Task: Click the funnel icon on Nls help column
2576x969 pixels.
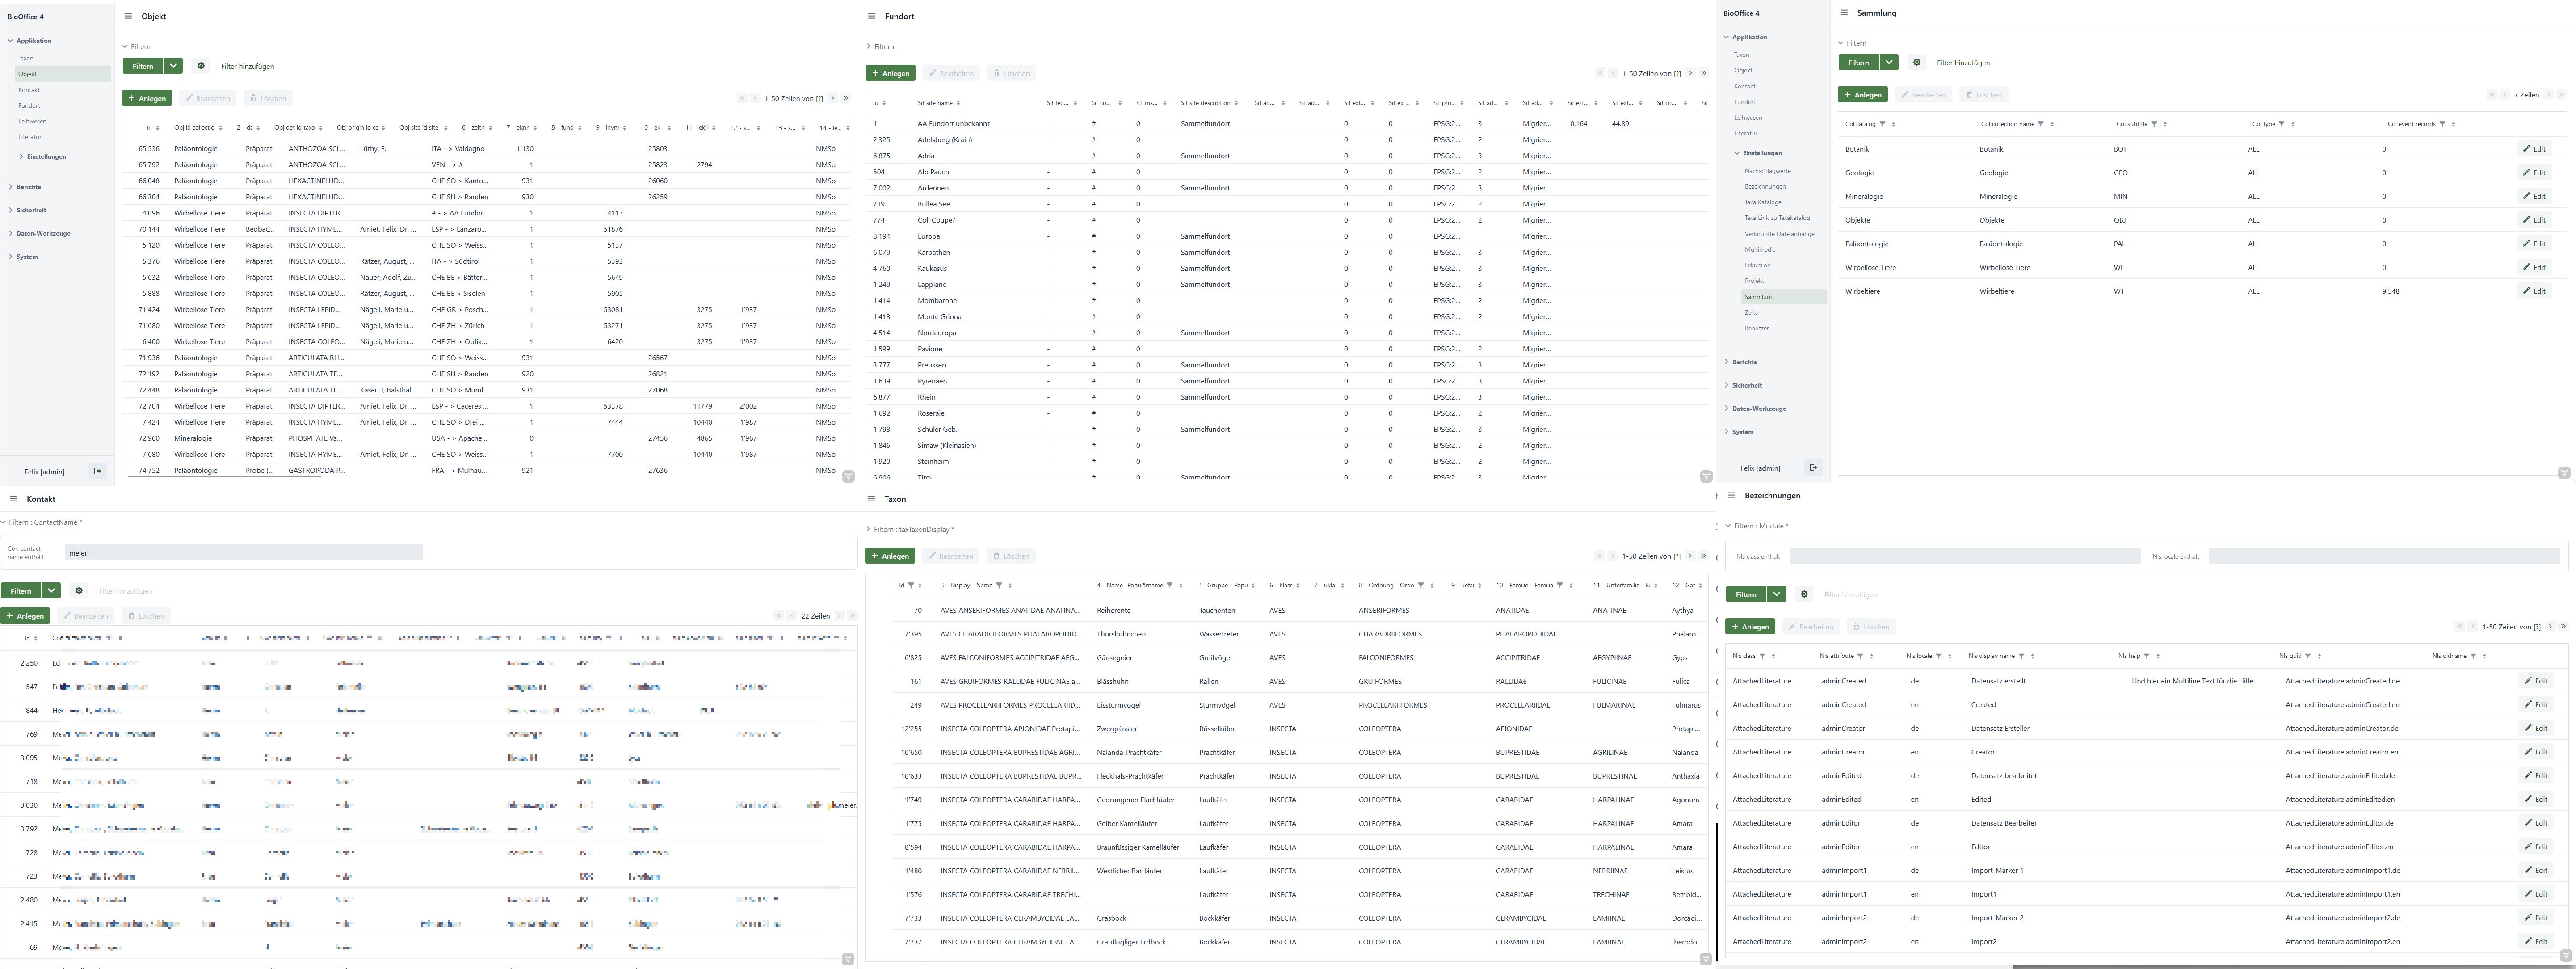Action: click(2146, 656)
